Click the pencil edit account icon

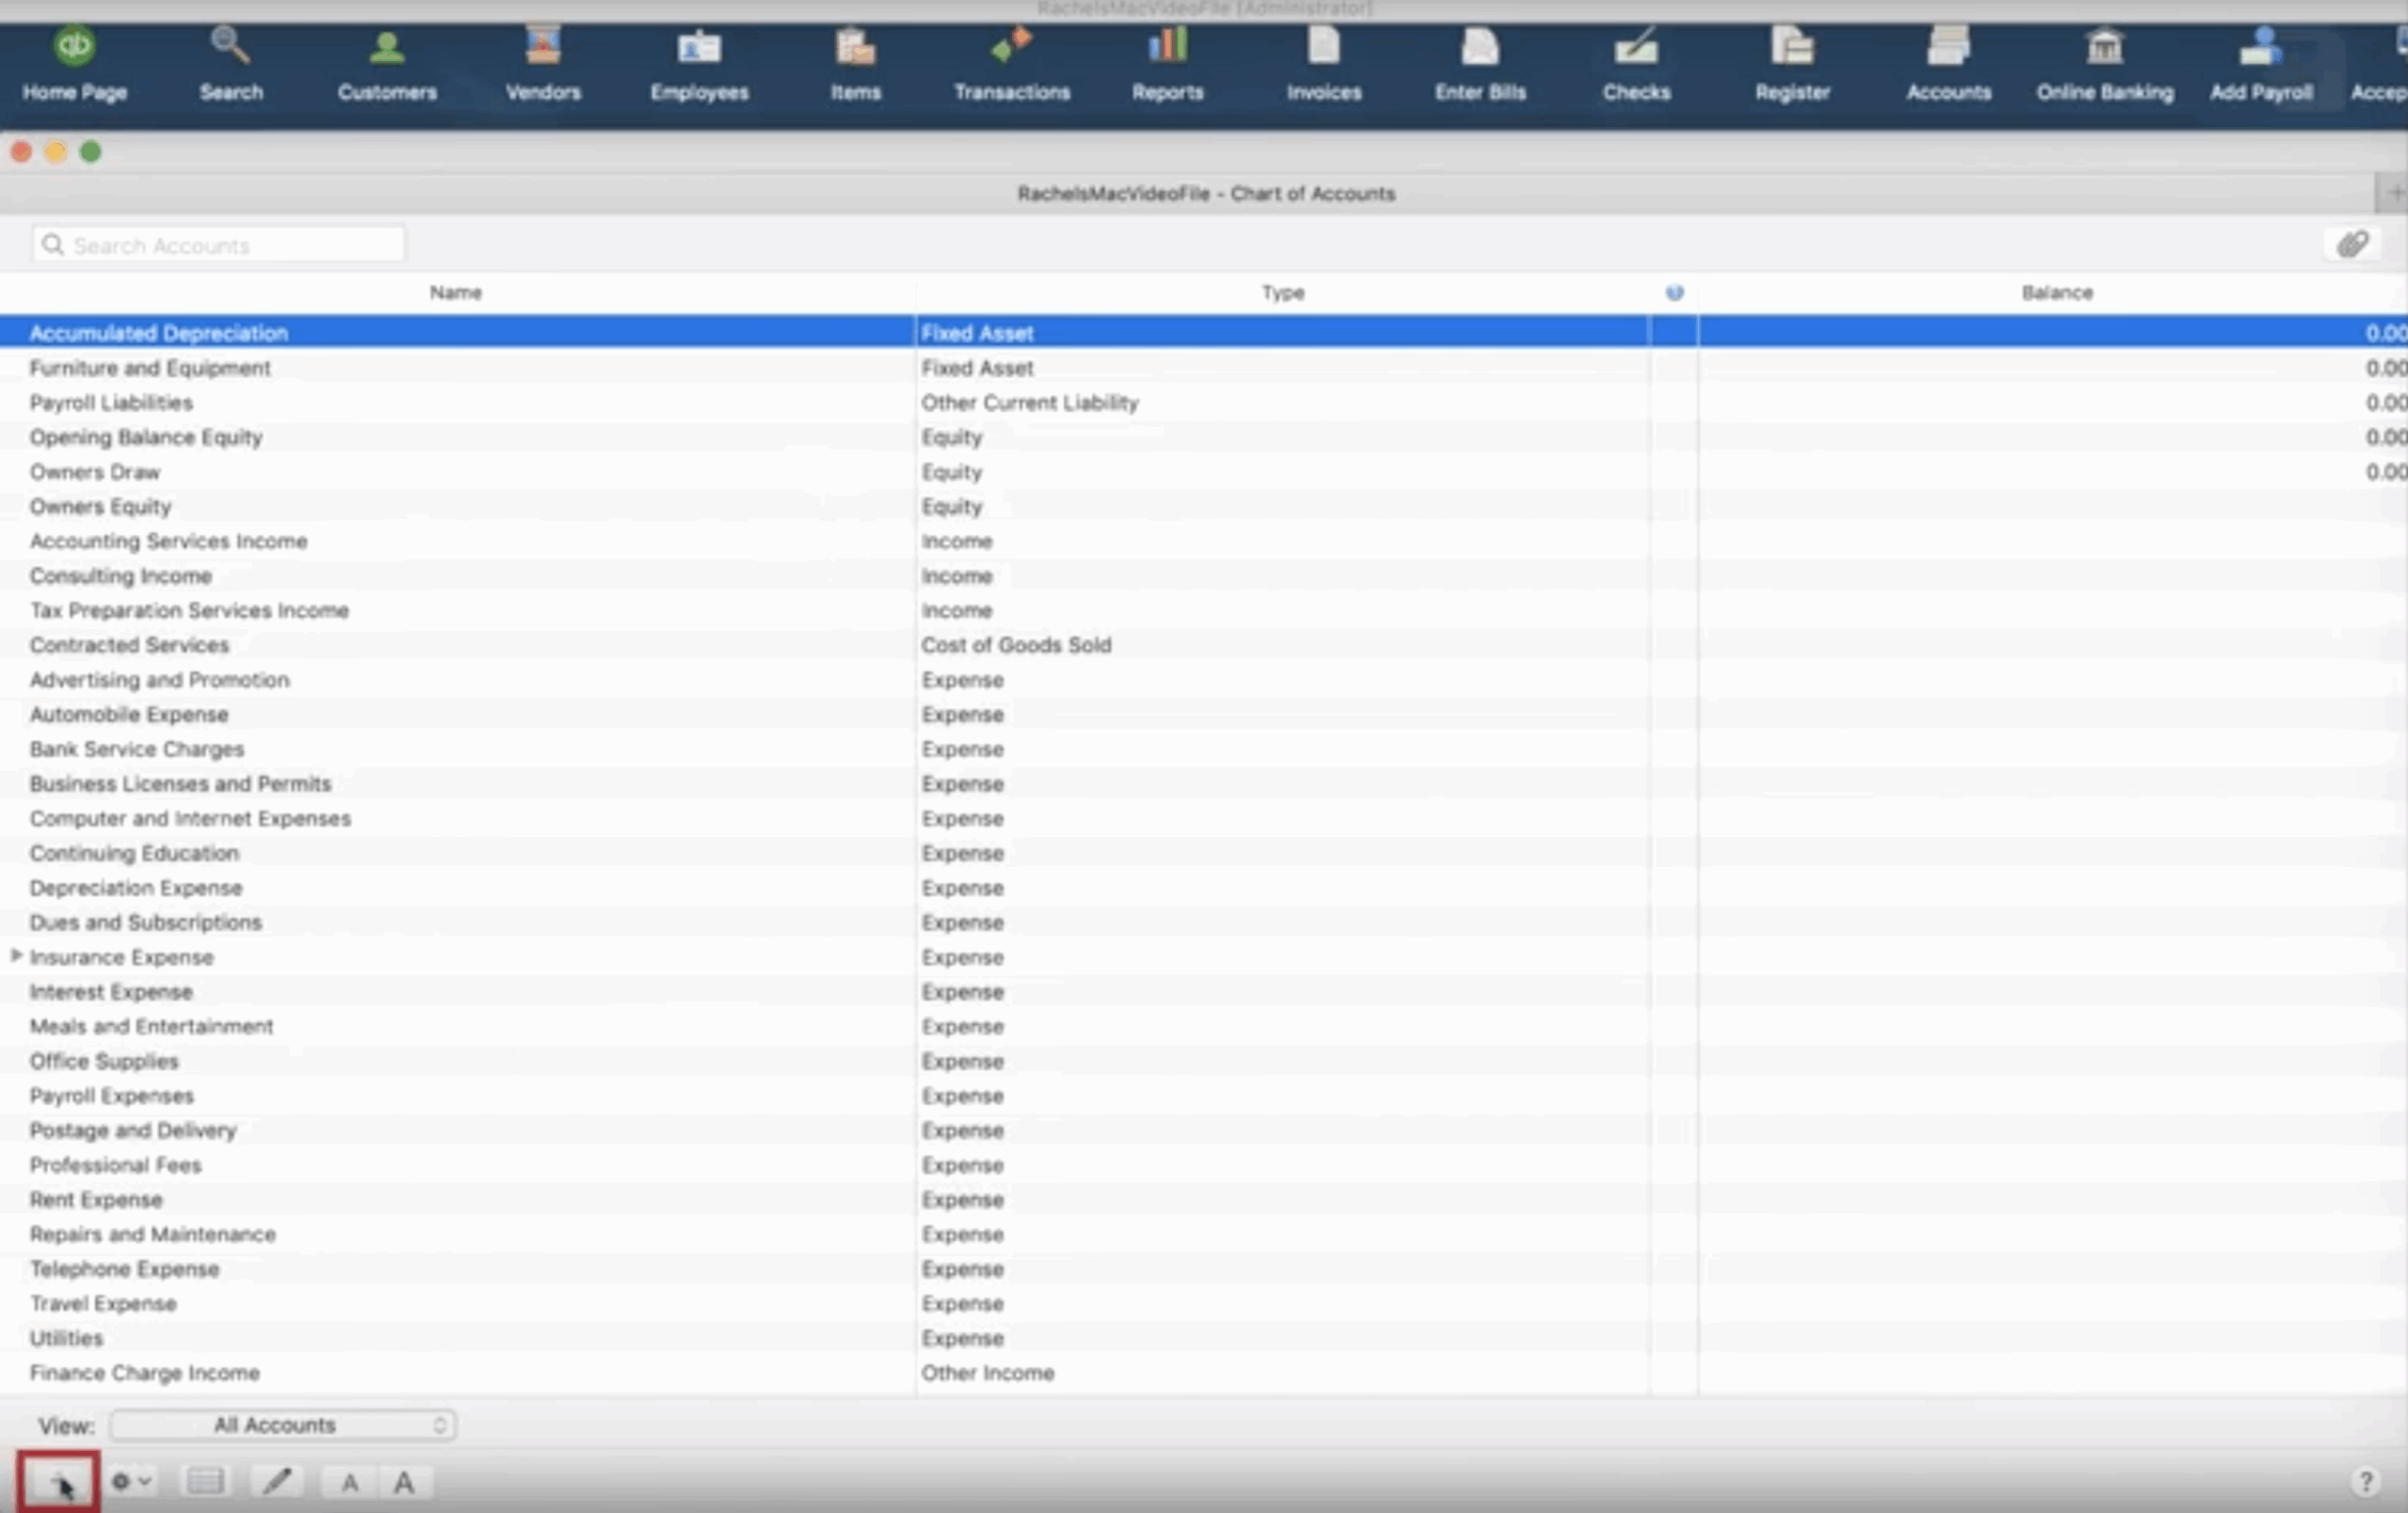click(276, 1481)
